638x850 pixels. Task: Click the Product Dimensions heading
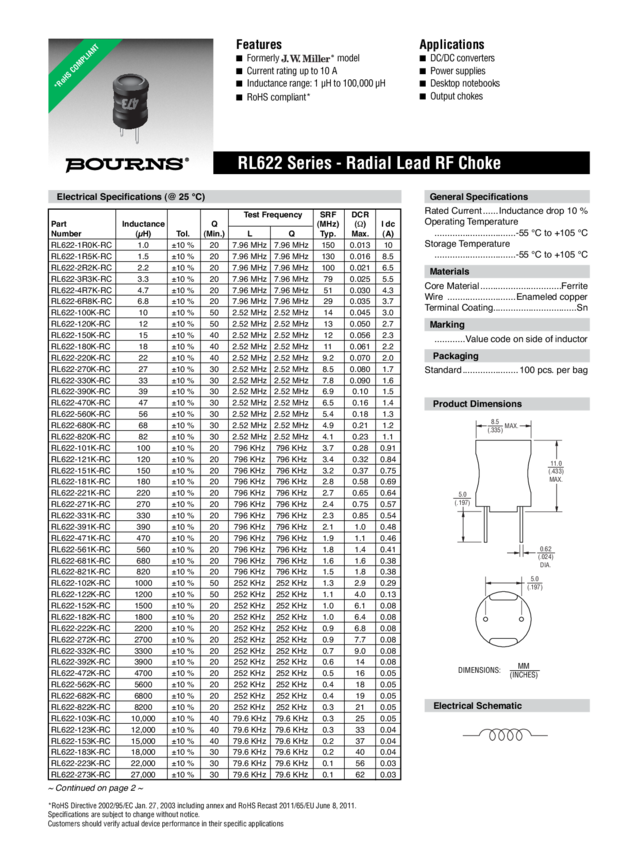tap(477, 404)
